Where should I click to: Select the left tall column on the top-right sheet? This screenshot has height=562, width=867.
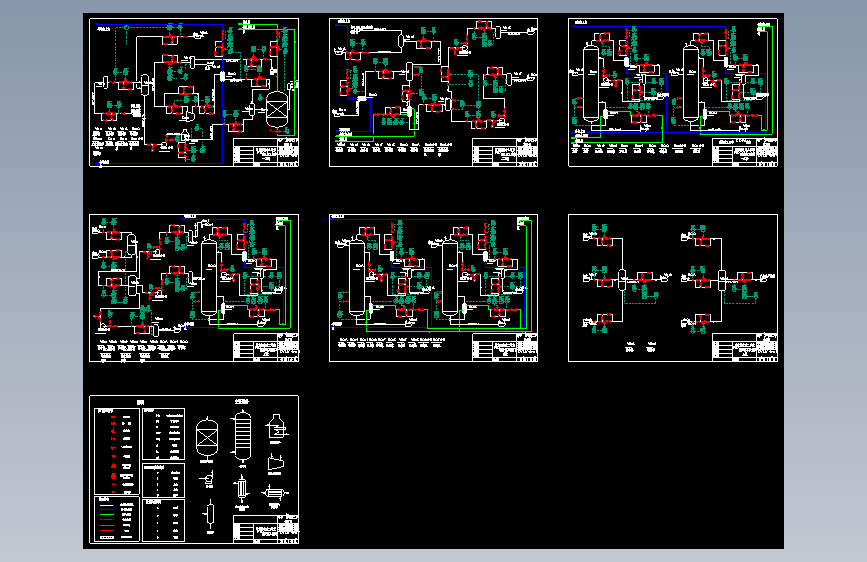tap(591, 83)
